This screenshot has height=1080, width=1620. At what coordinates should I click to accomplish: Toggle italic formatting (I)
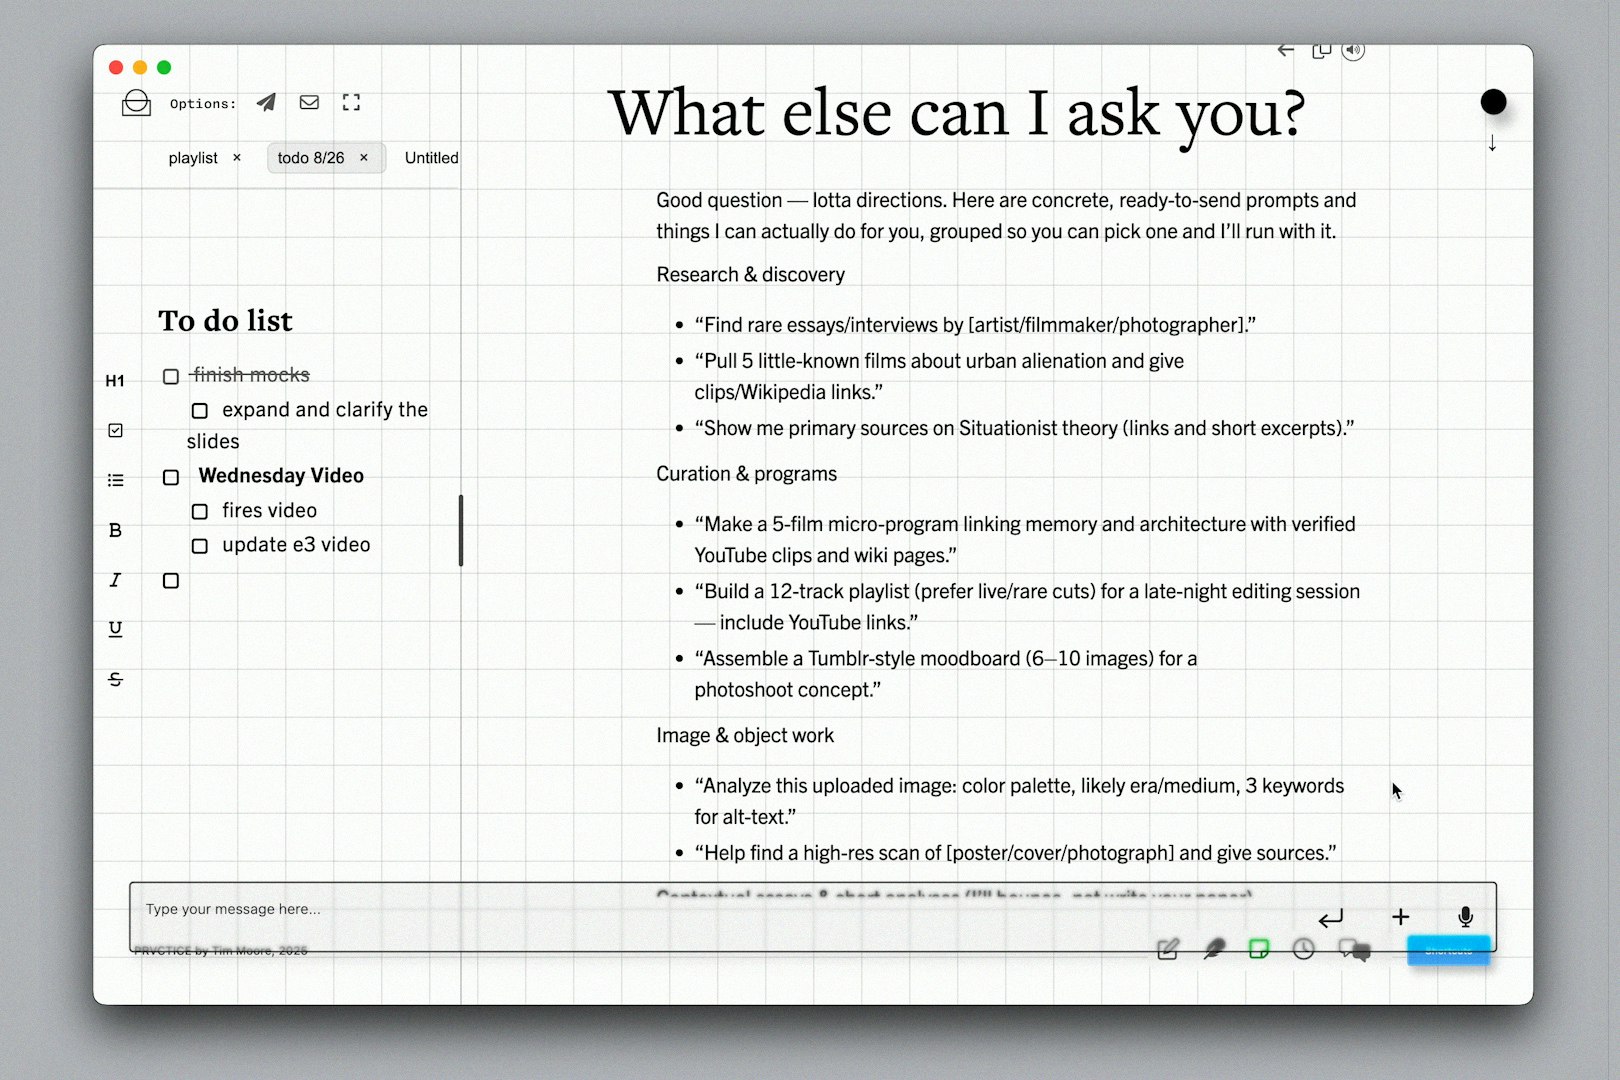[115, 580]
